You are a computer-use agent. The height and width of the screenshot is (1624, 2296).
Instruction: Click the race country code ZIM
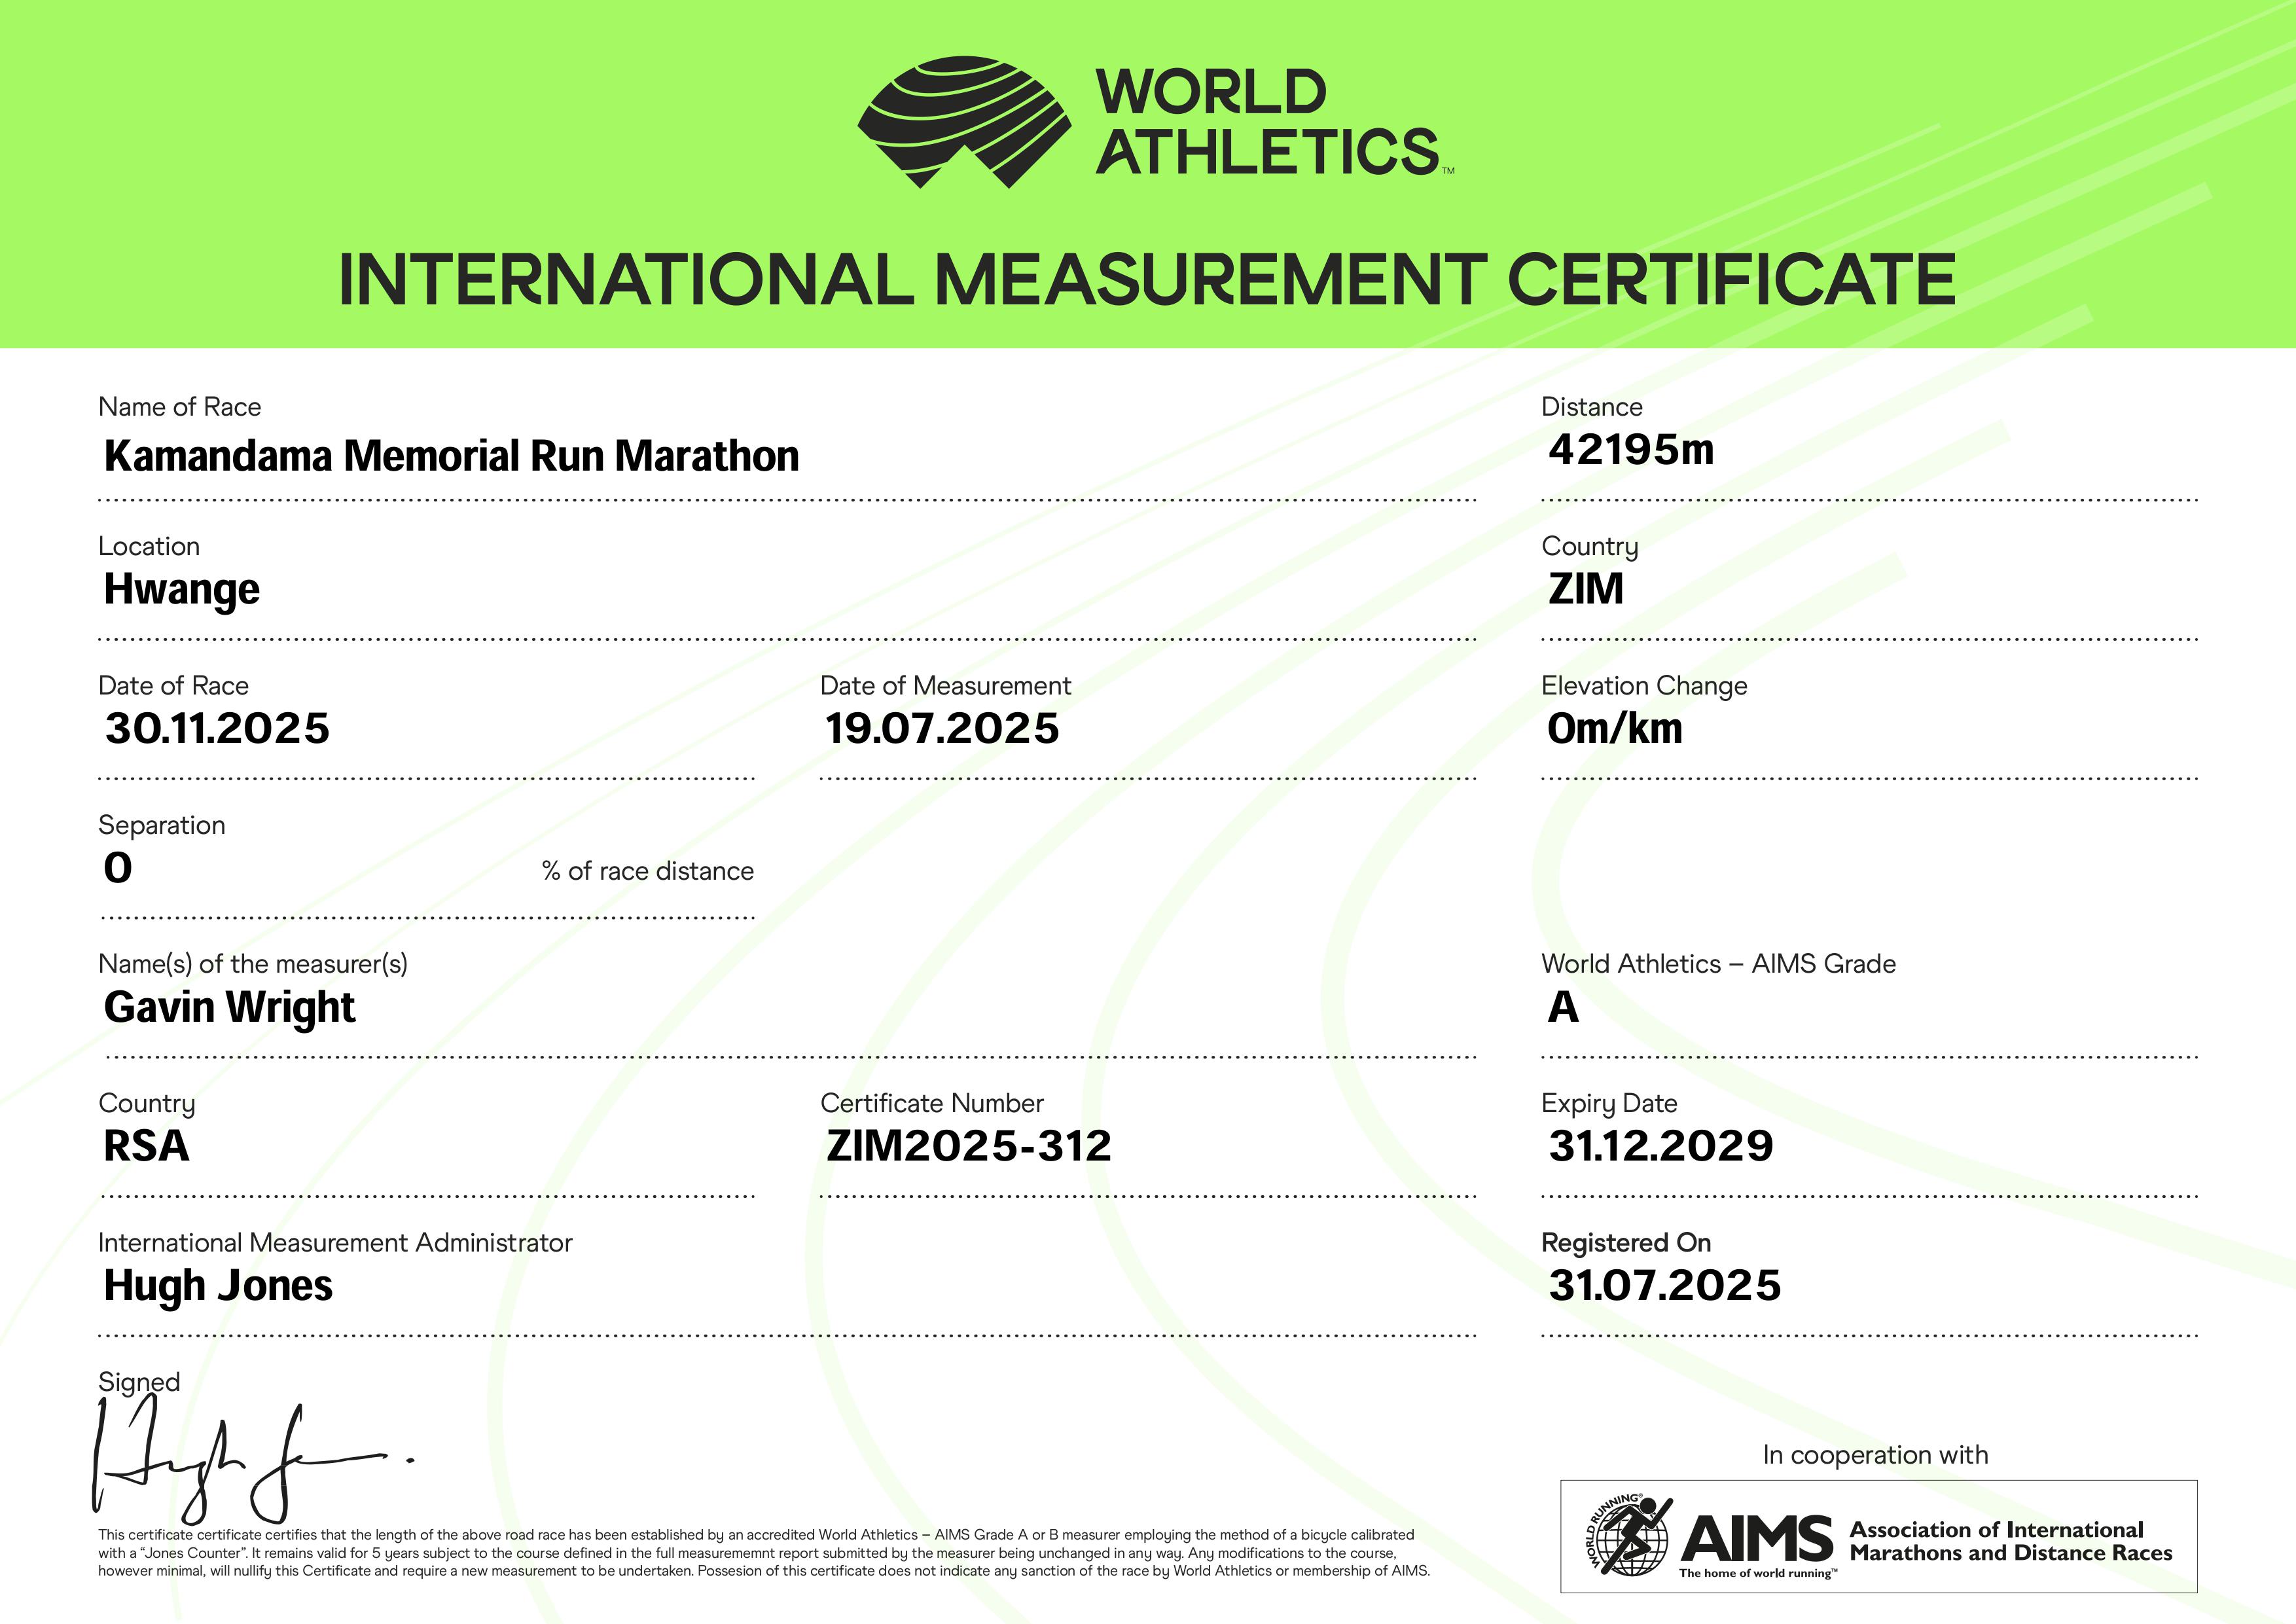(1585, 589)
